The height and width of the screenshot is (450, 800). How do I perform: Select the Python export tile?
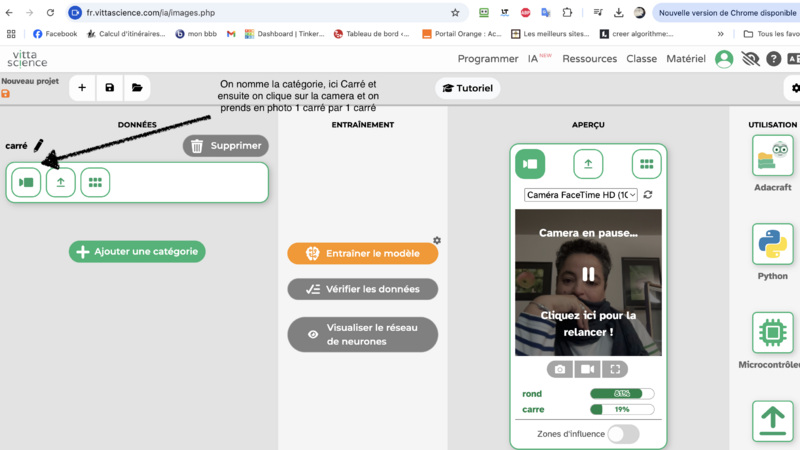(772, 252)
